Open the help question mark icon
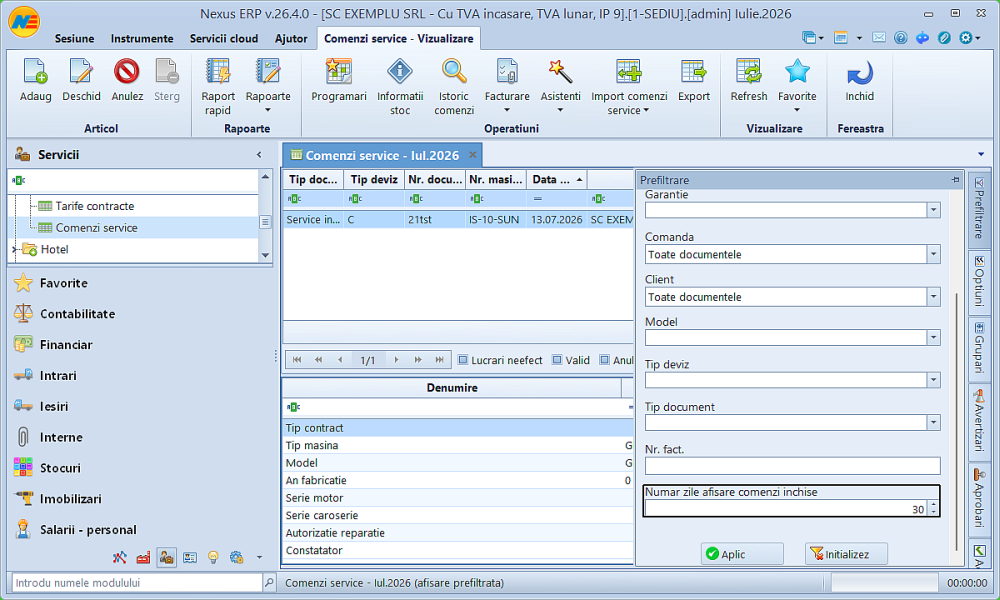 (x=901, y=38)
